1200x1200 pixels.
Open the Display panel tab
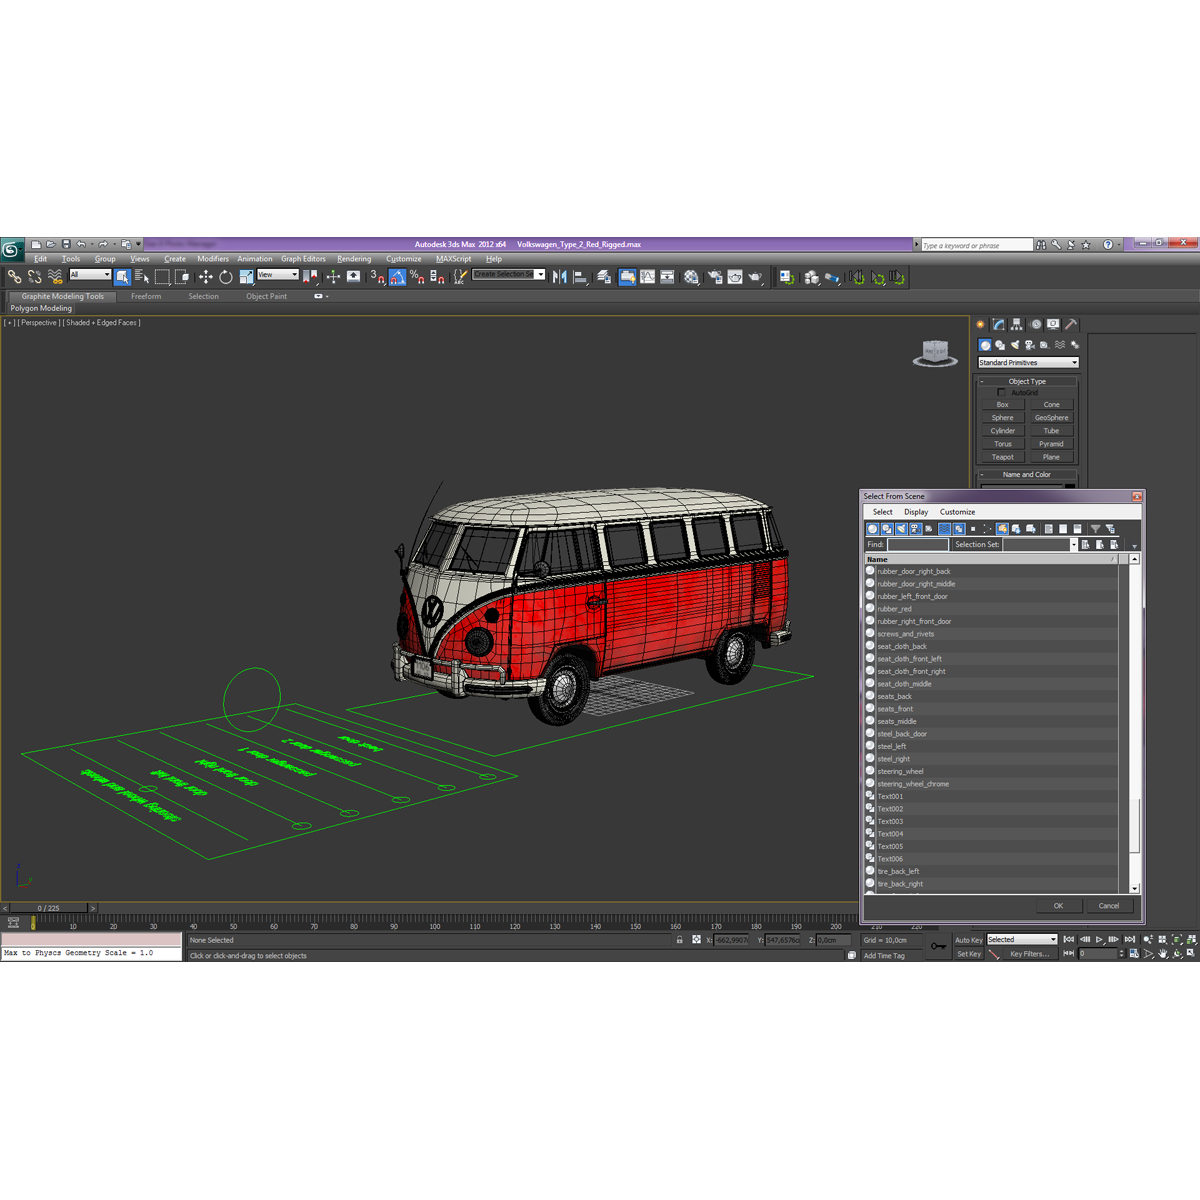coord(1053,324)
